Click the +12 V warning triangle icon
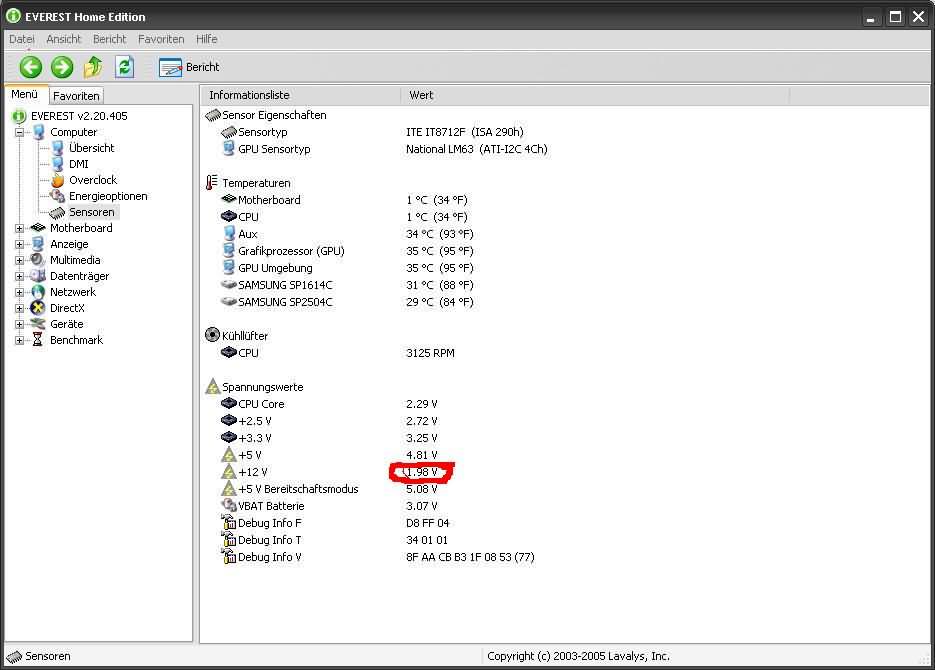Screen dimensions: 935x670 pyautogui.click(x=229, y=472)
